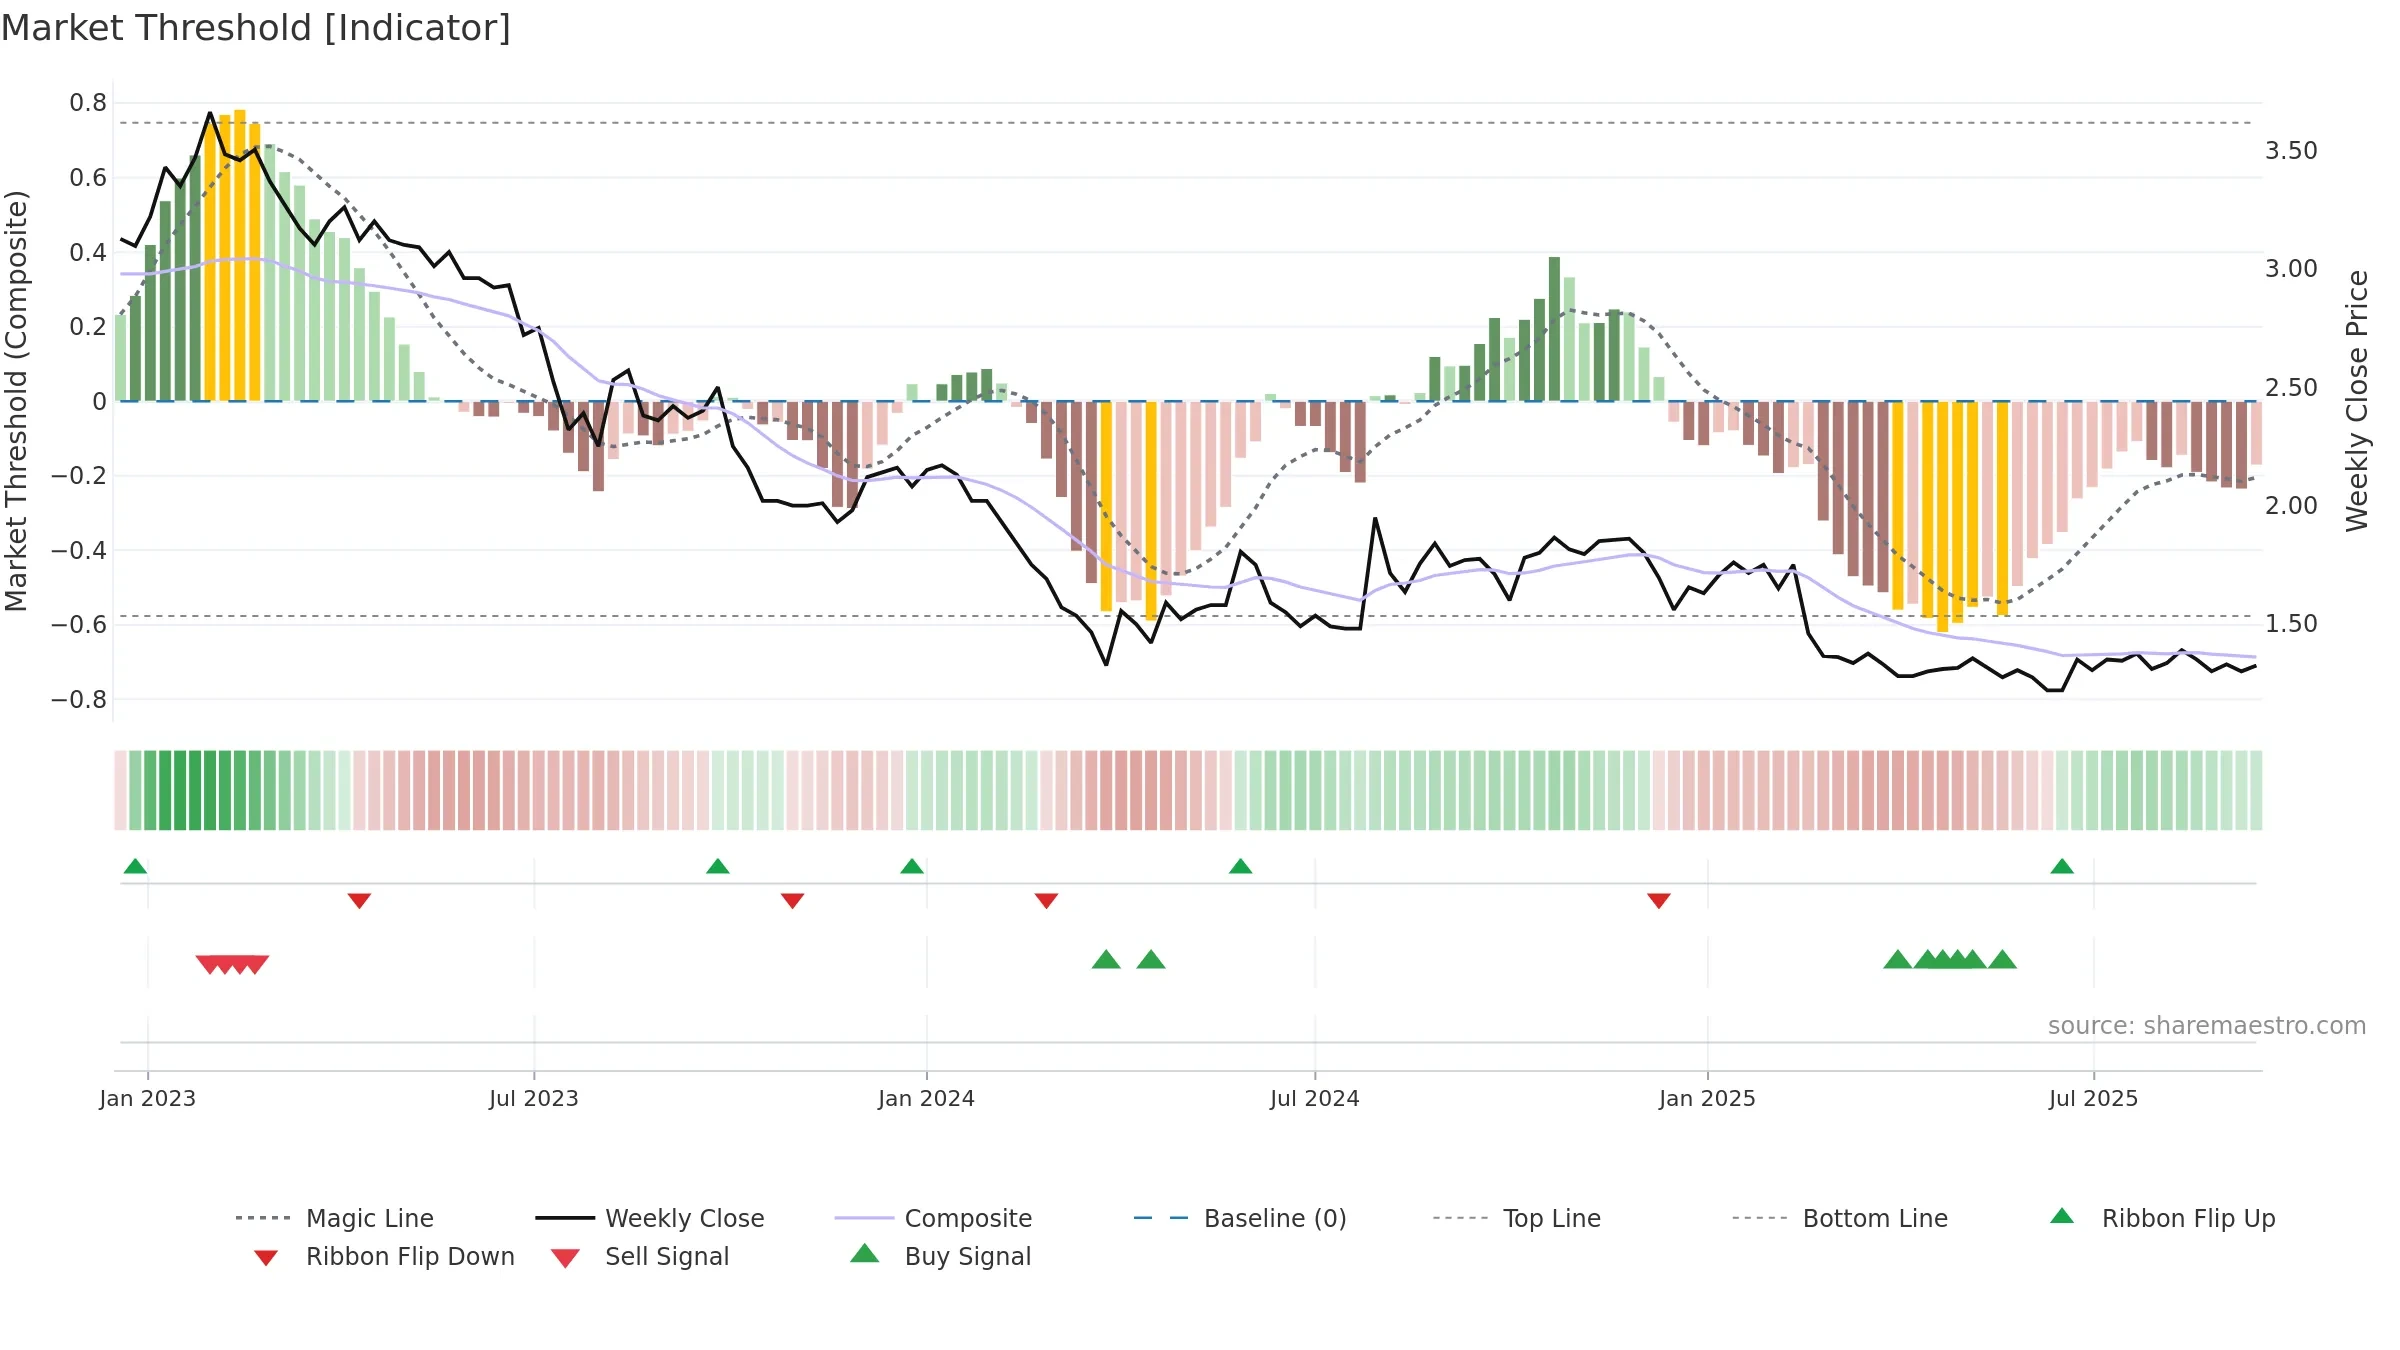
Task: Click the ribbon flip up marker before Jul 2025
Action: 2062,866
